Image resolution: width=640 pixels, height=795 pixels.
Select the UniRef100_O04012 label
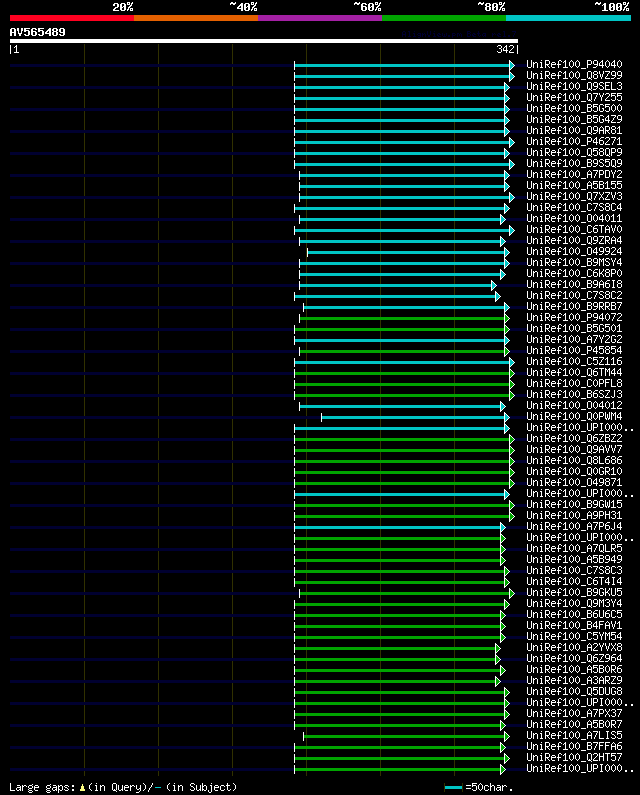[574, 406]
